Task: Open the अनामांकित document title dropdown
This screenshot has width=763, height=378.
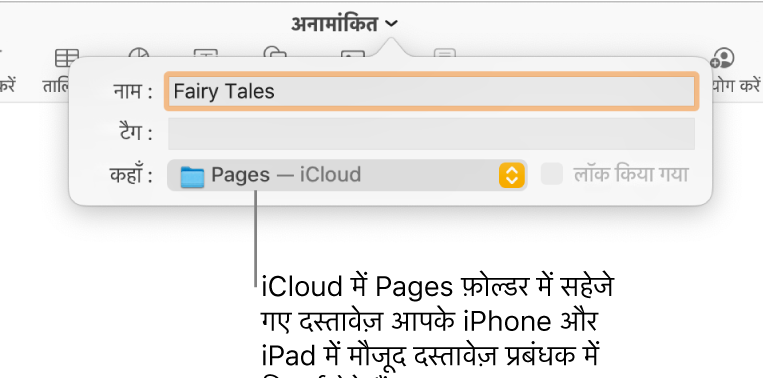Action: (345, 23)
